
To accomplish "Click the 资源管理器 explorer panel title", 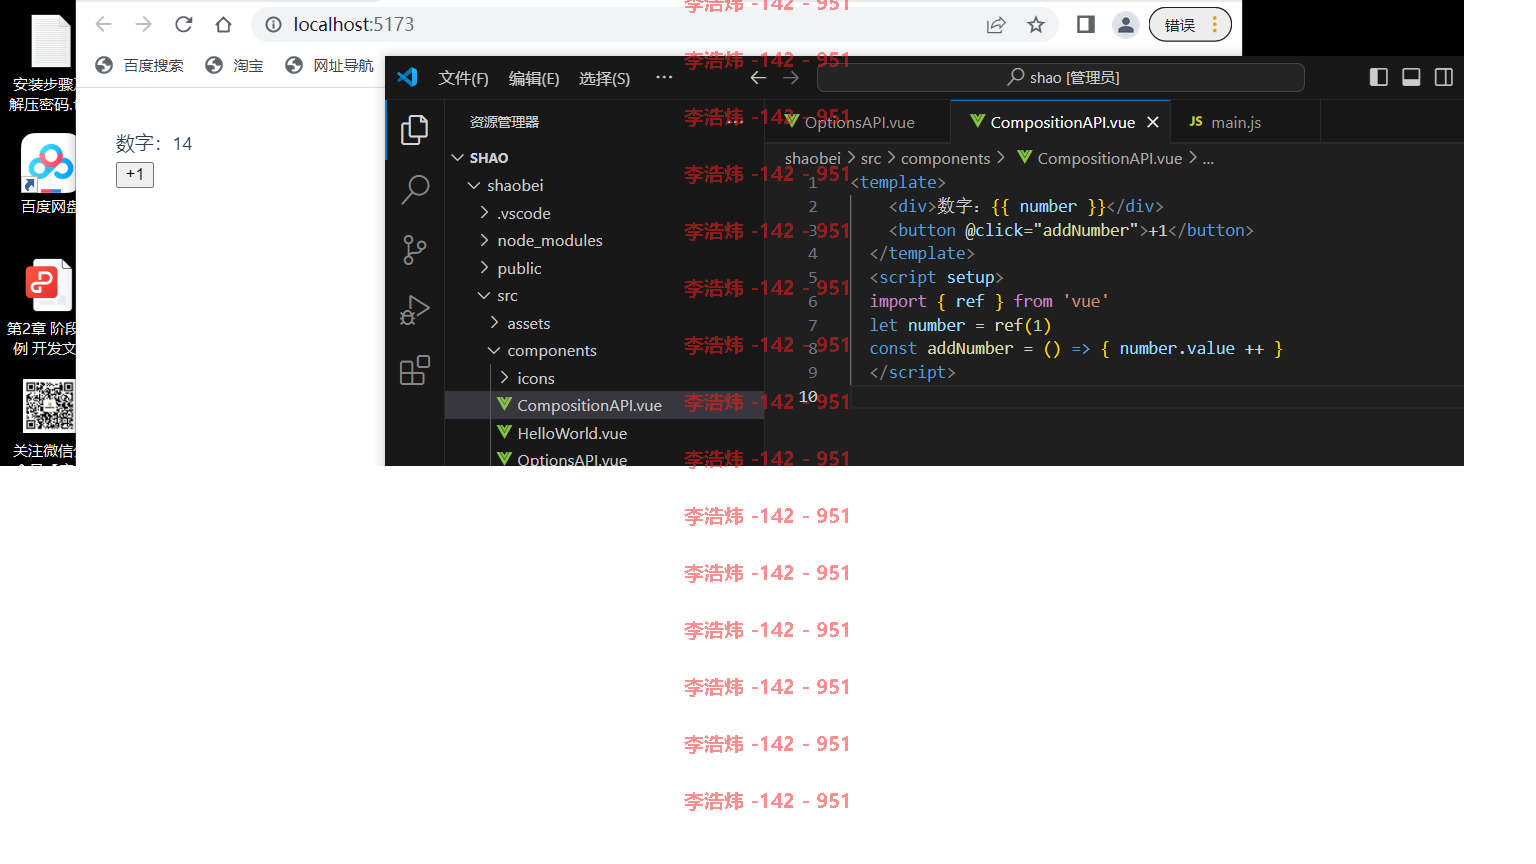I will pos(504,122).
